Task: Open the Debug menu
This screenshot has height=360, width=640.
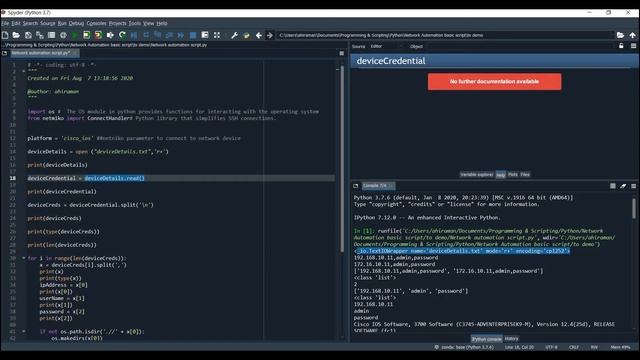Action: click(x=76, y=23)
